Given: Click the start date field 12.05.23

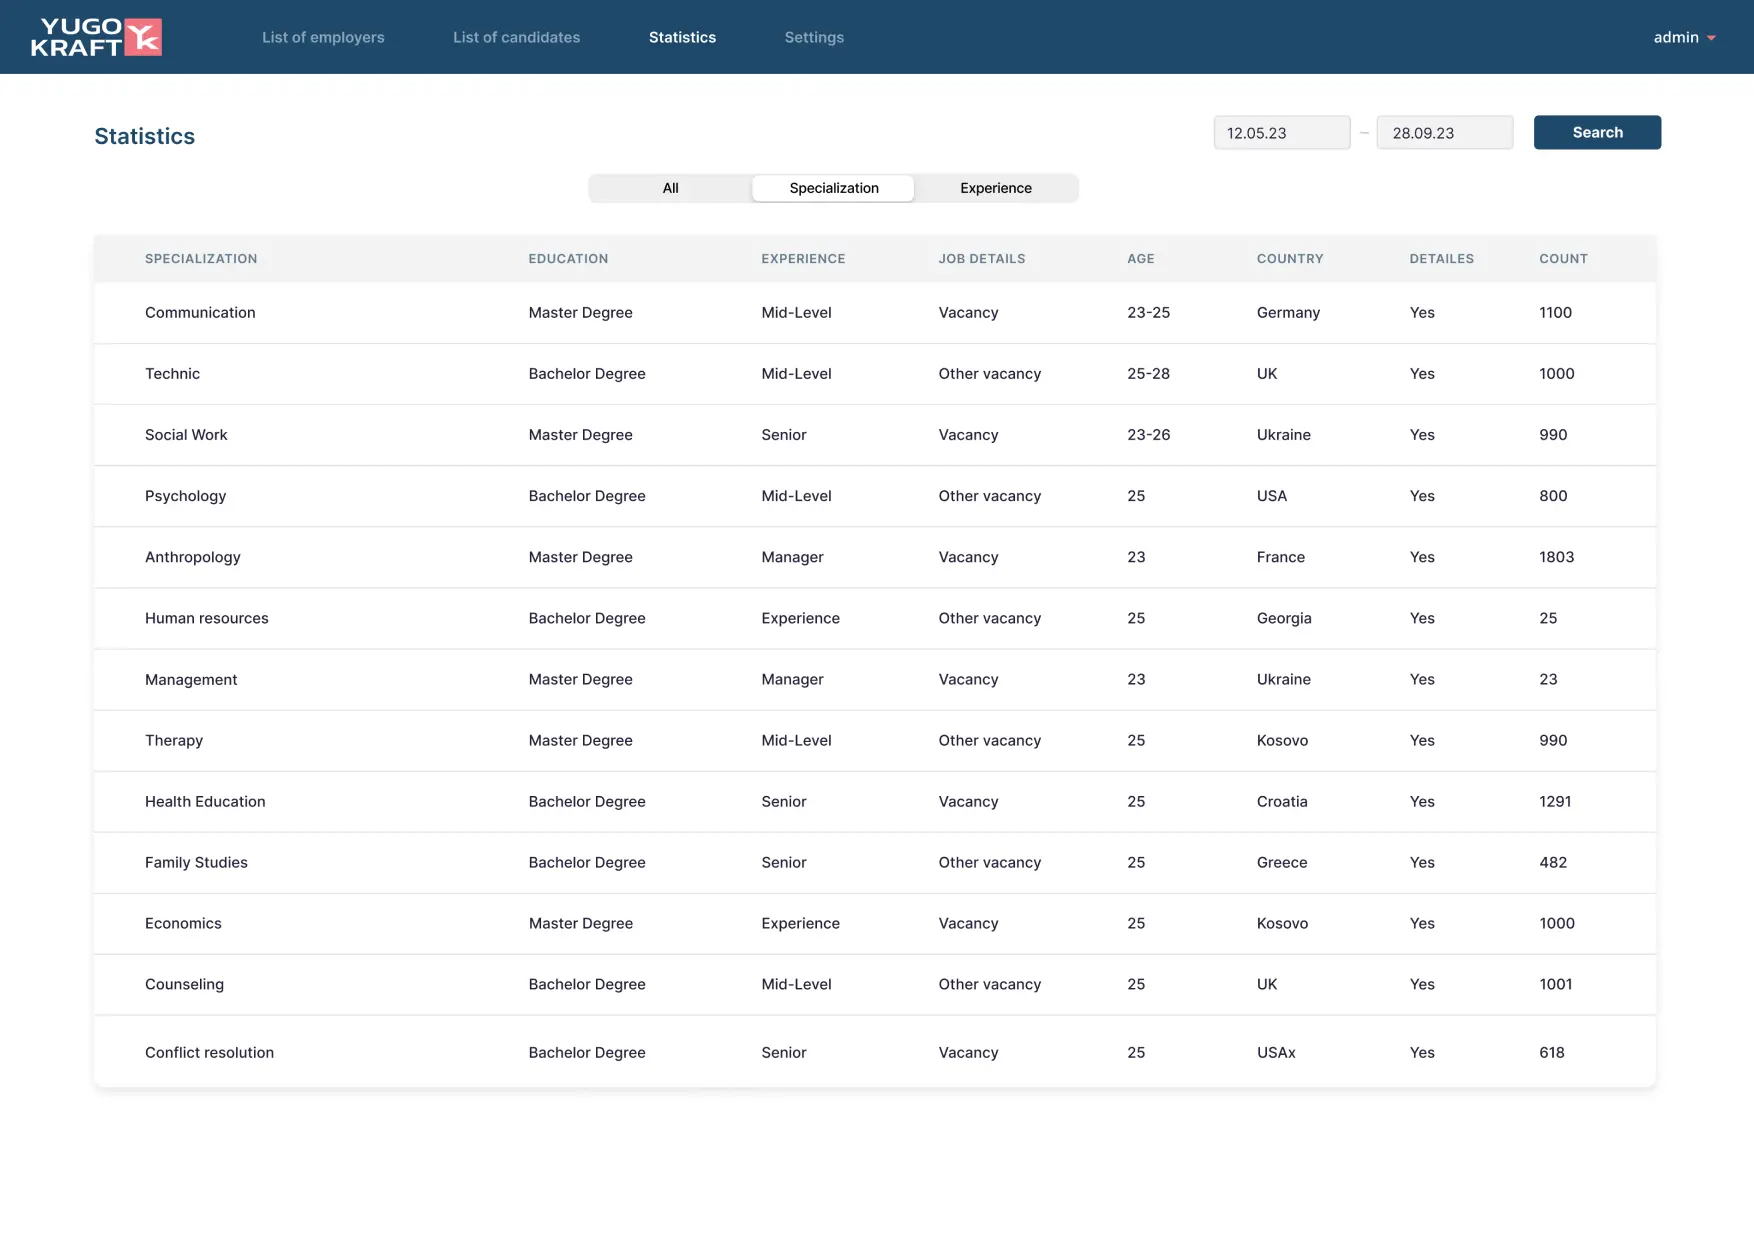Looking at the screenshot, I should coord(1281,133).
